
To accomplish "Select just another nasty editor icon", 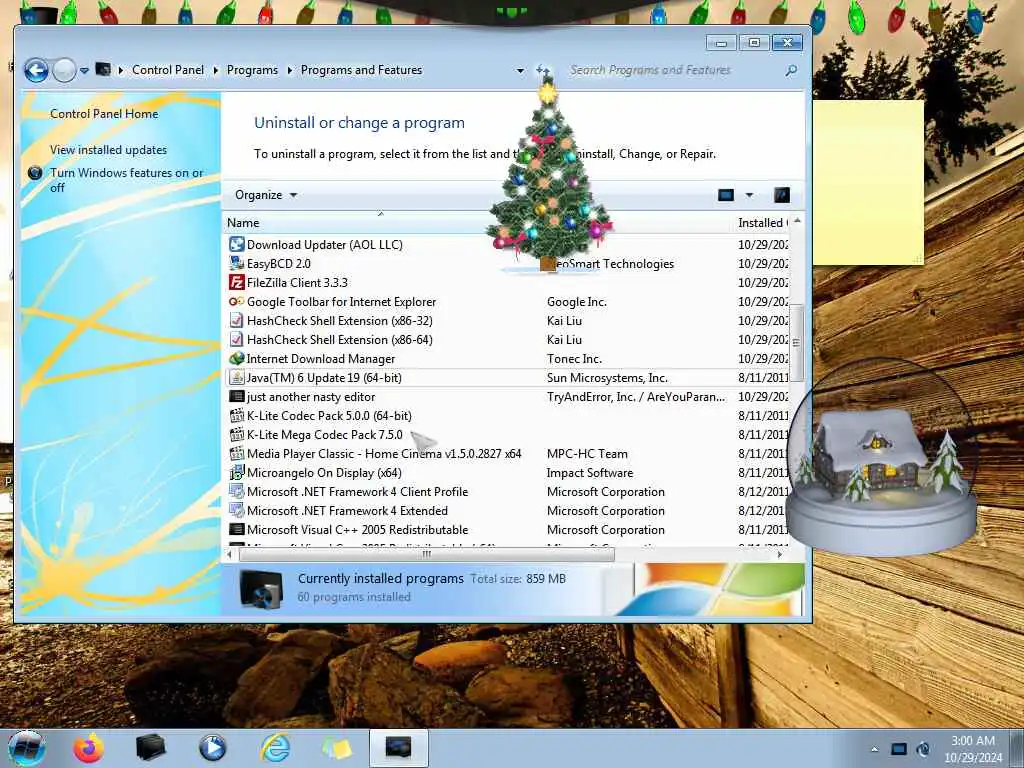I will coord(236,396).
